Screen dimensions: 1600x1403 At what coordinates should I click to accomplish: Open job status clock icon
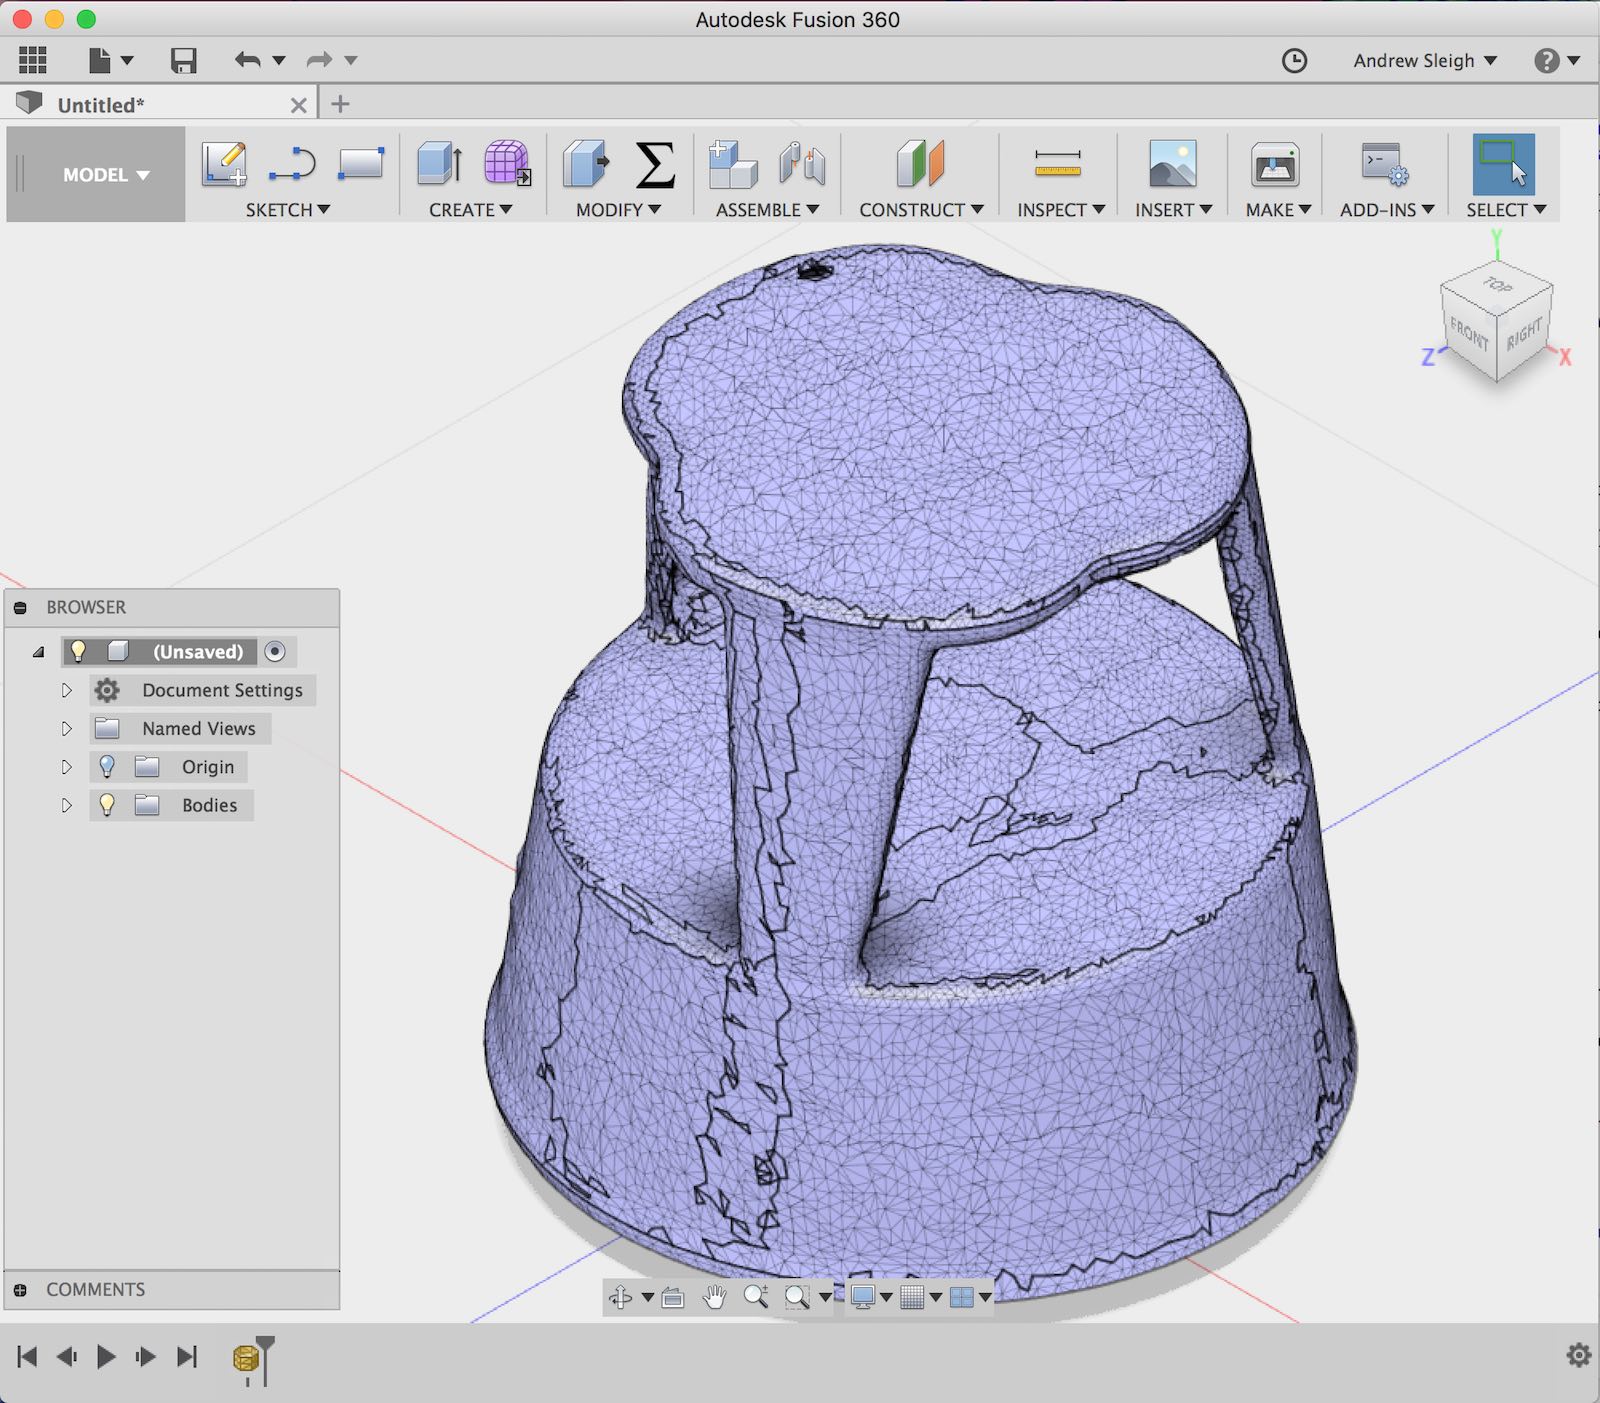tap(1294, 61)
